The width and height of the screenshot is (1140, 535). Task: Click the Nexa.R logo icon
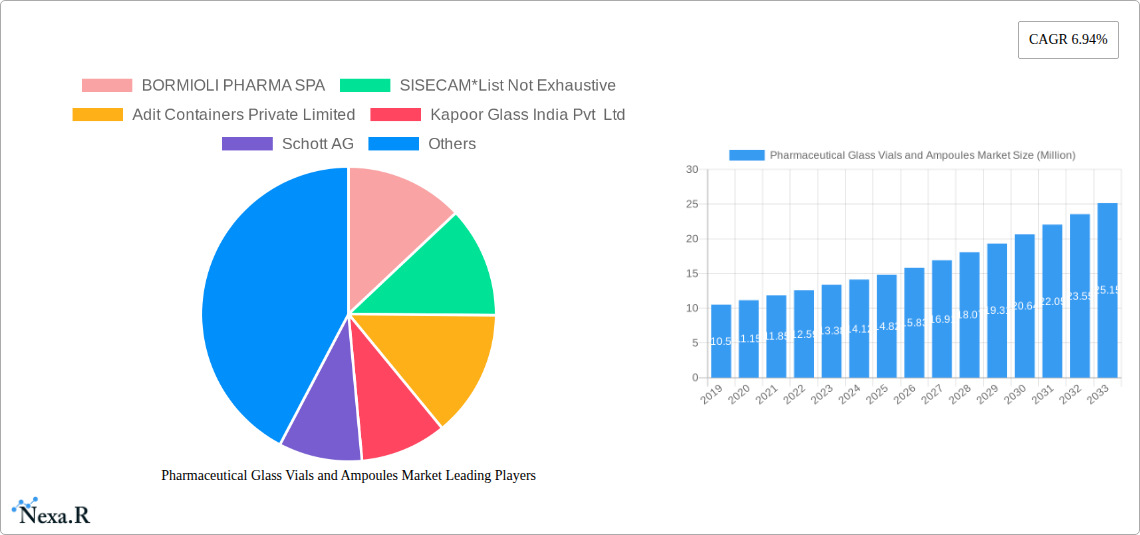coord(51,512)
